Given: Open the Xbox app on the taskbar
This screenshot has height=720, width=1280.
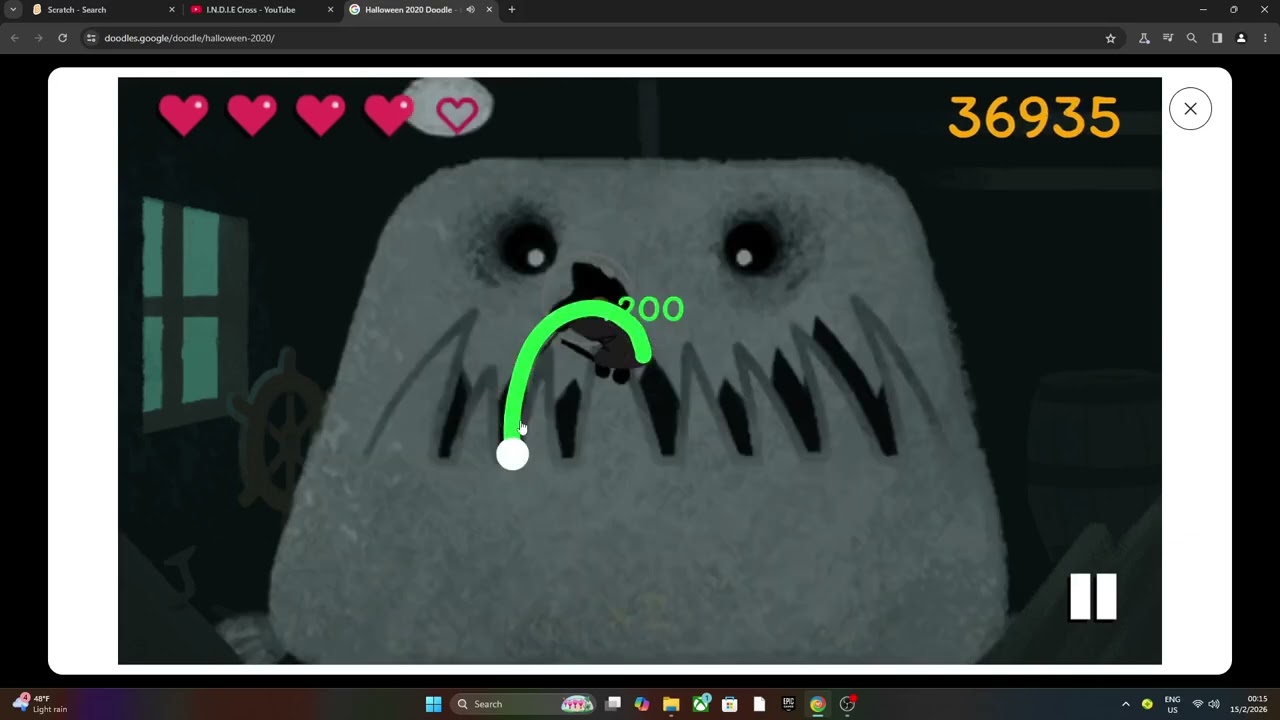Looking at the screenshot, I should pos(701,704).
